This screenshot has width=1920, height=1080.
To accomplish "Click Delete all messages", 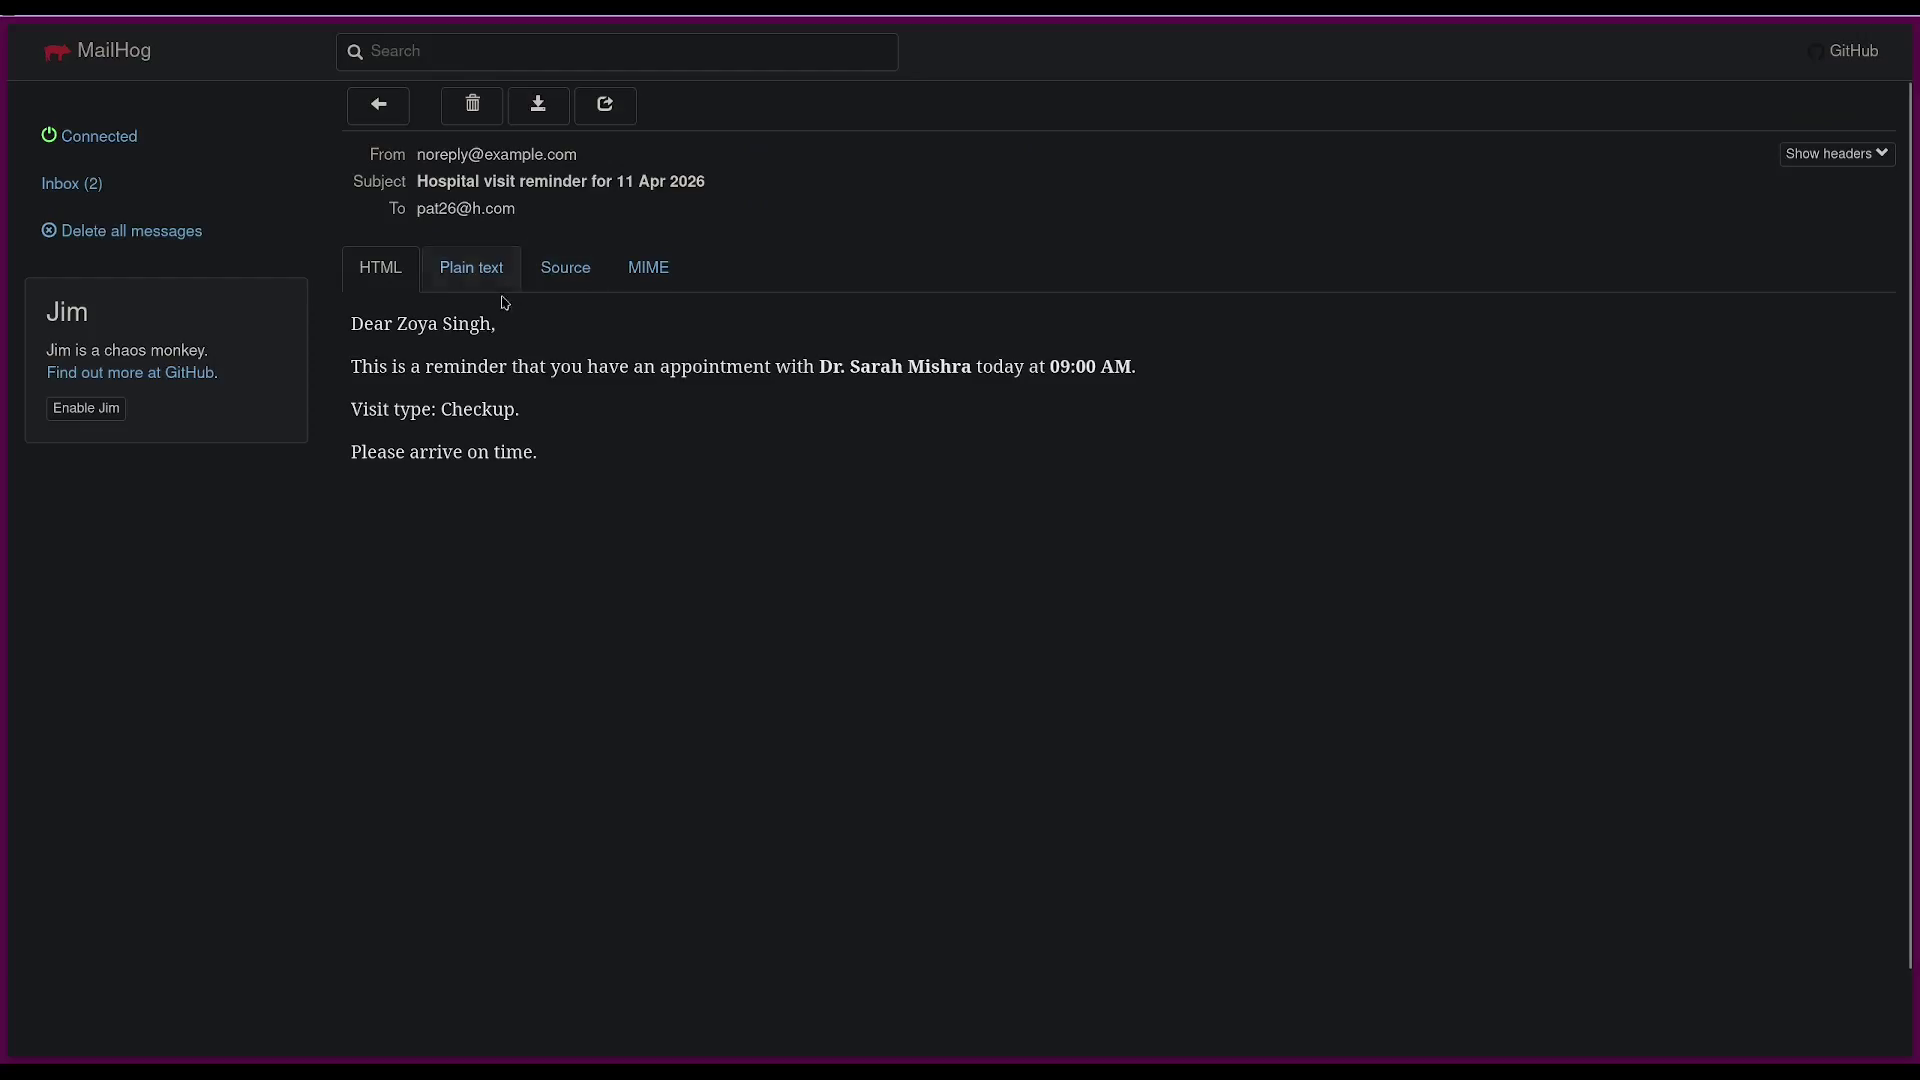I will (121, 231).
